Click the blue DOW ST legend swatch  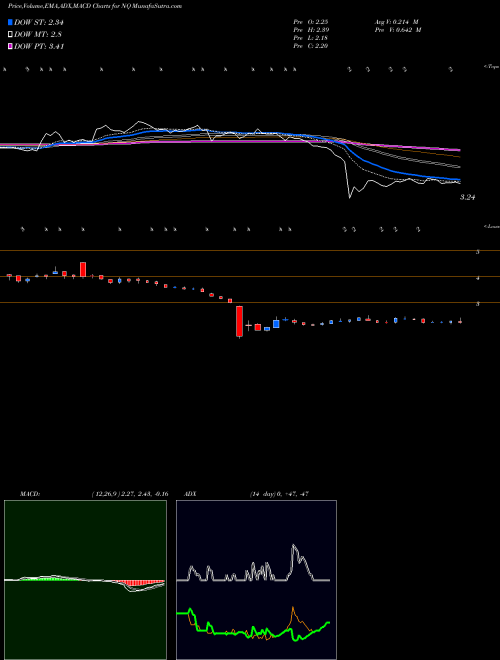tap(11, 22)
